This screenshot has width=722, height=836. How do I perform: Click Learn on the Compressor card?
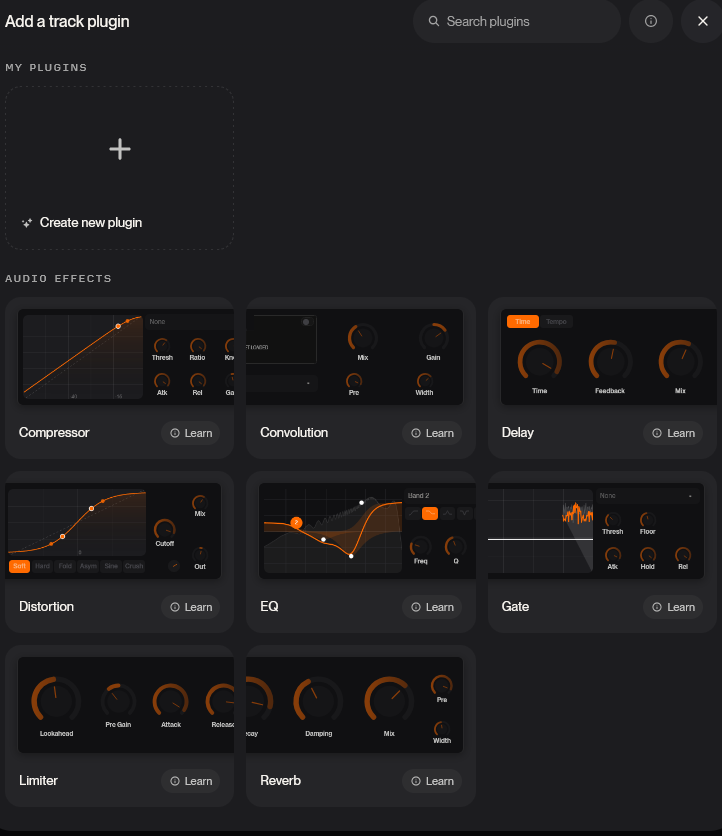191,433
